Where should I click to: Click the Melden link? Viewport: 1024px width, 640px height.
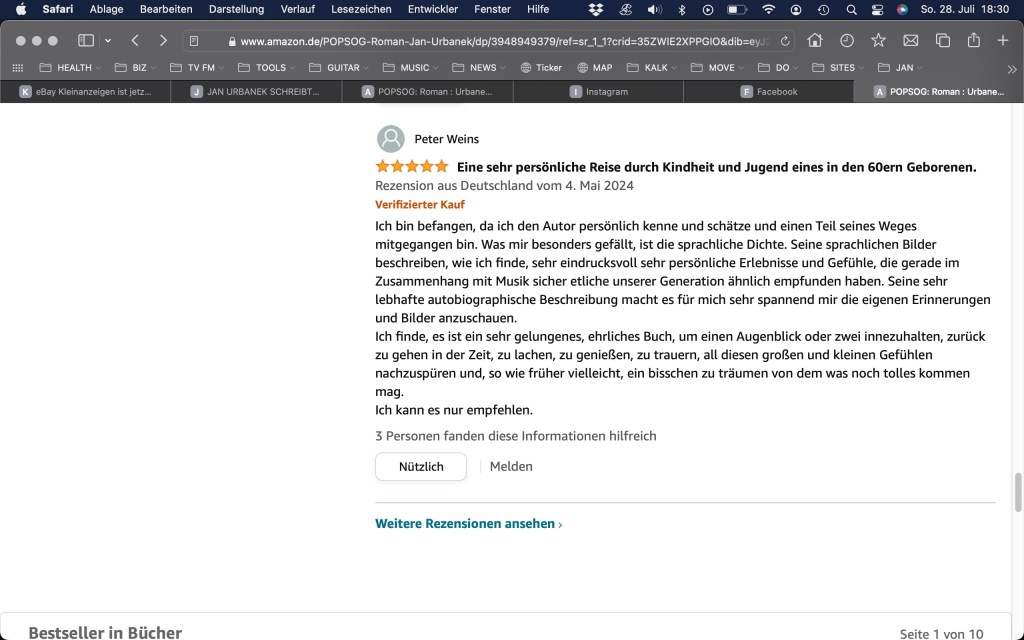(x=511, y=467)
